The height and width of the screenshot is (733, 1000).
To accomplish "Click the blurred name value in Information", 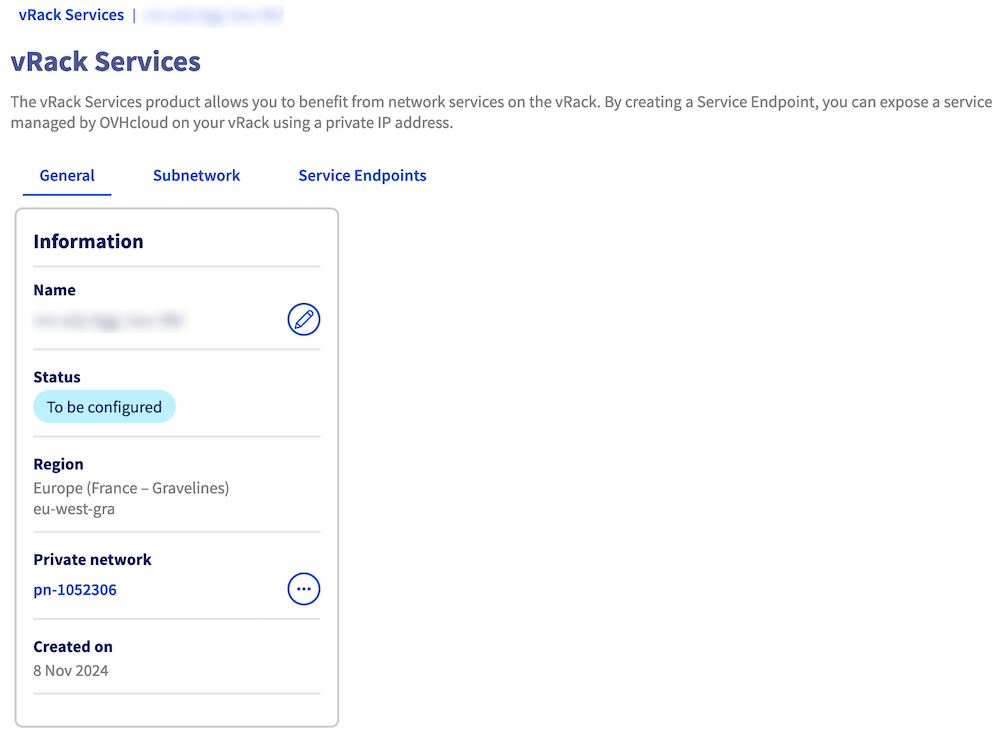I will pos(110,321).
